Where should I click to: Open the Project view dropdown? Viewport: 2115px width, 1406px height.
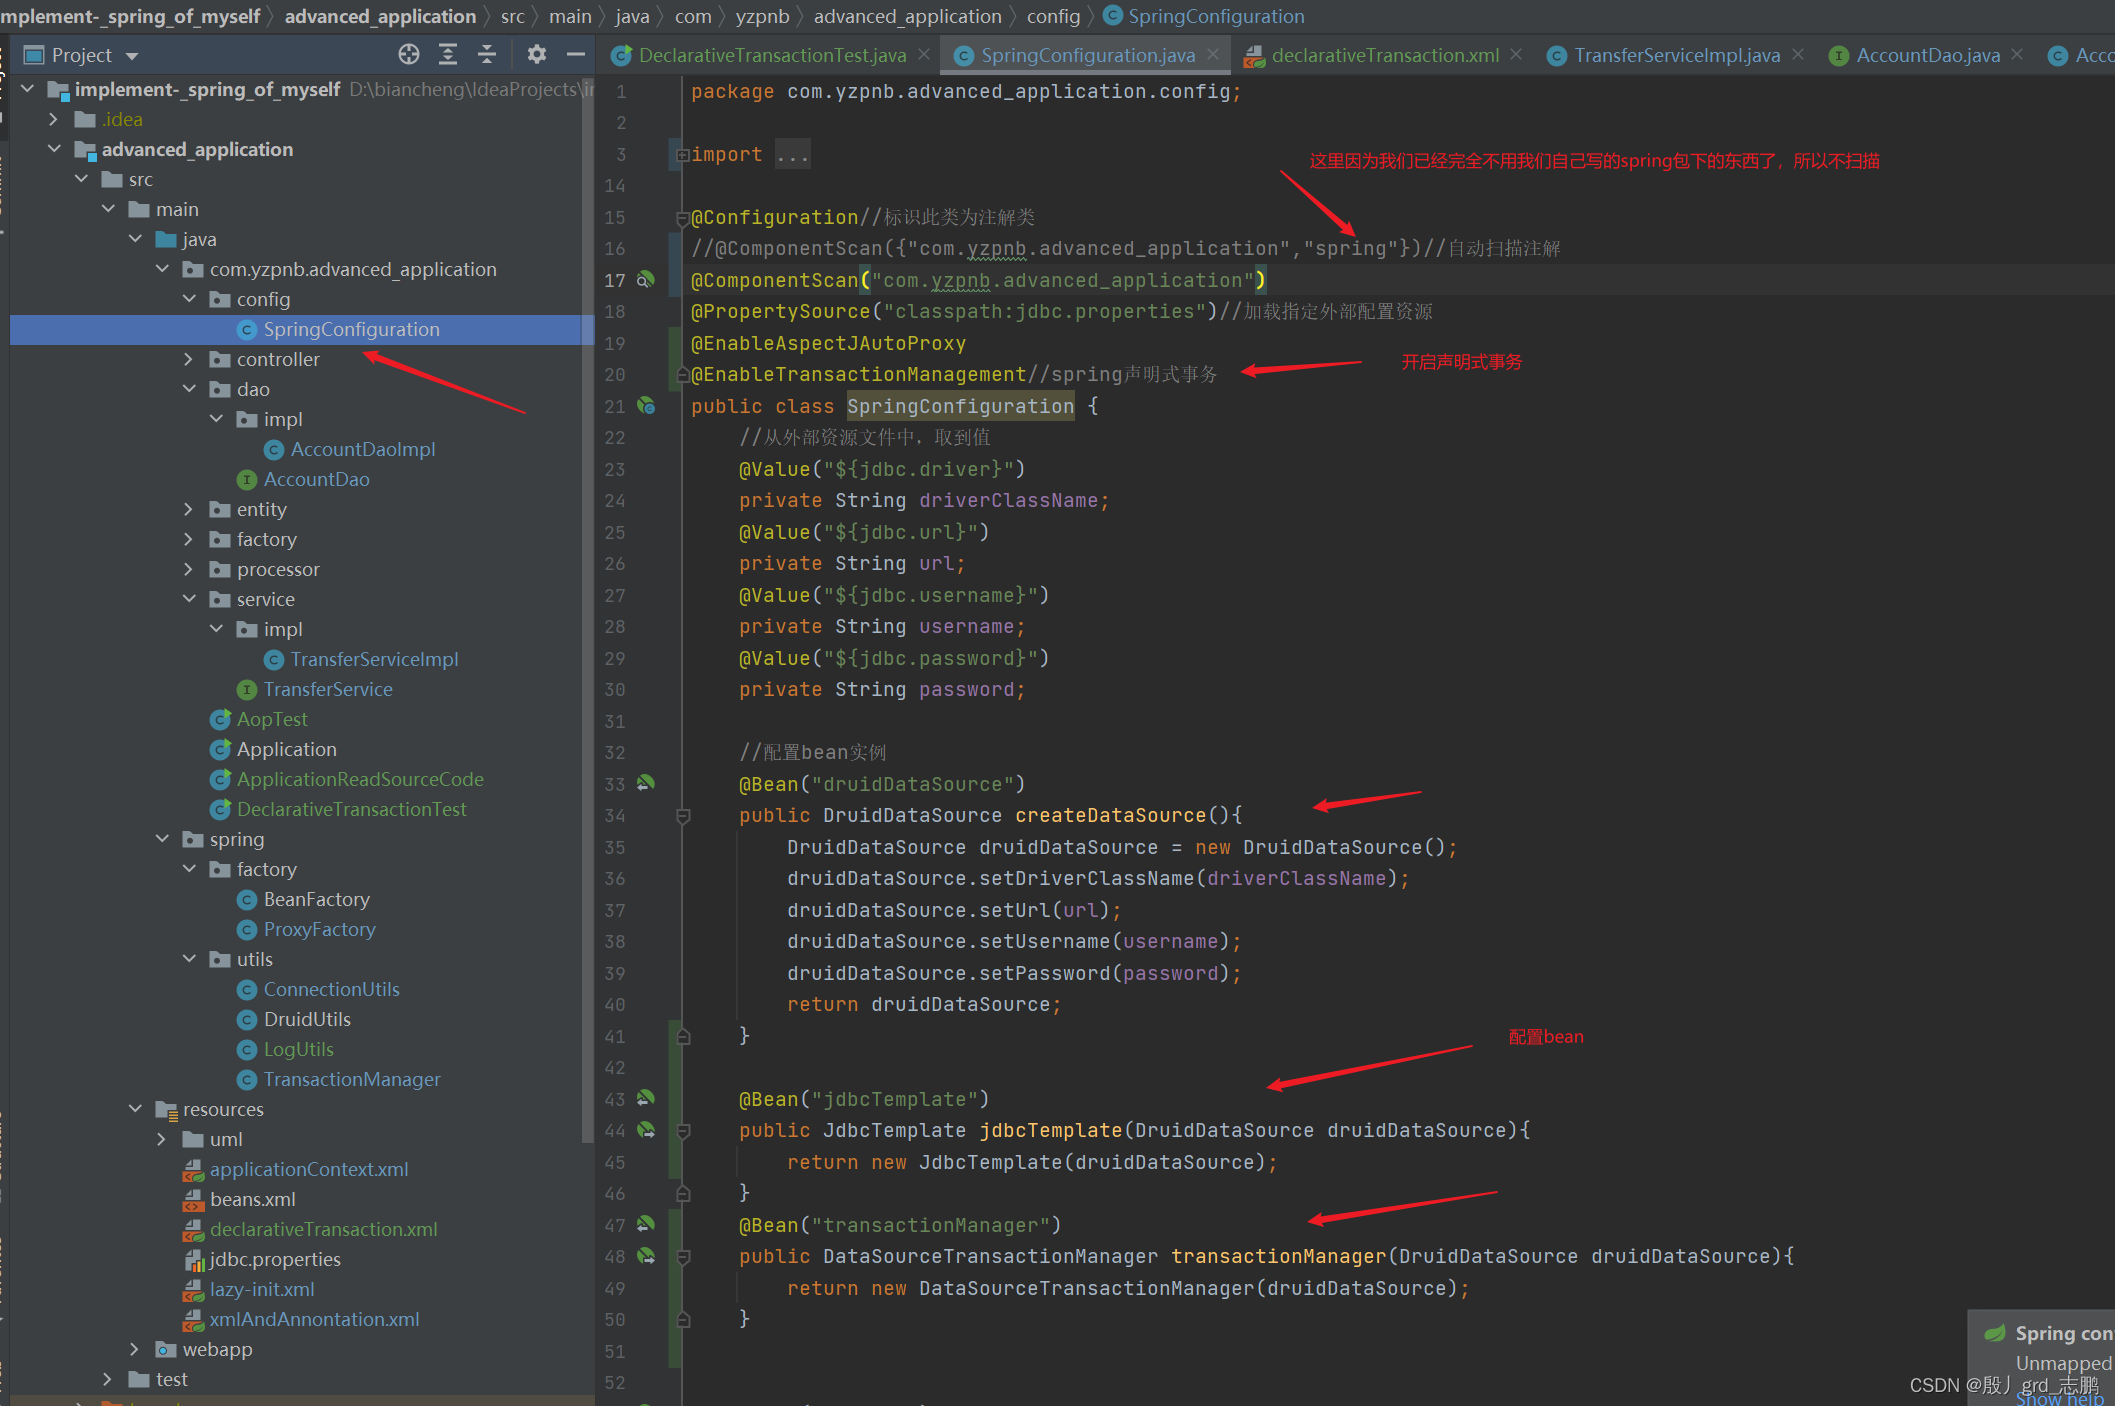(131, 56)
